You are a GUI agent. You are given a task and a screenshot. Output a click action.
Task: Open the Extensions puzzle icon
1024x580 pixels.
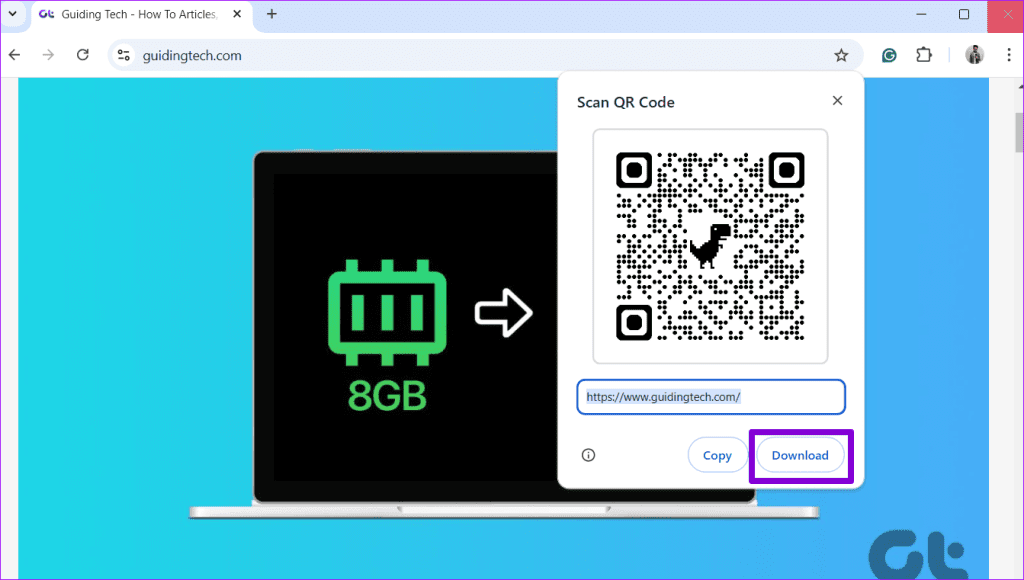coord(923,56)
